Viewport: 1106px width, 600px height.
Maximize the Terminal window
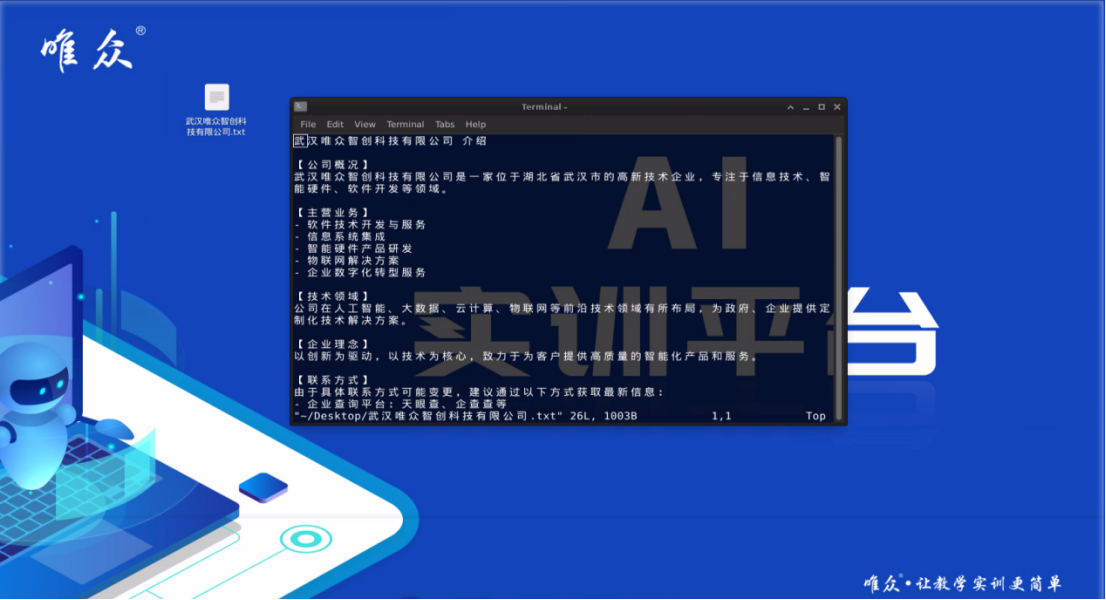[822, 107]
